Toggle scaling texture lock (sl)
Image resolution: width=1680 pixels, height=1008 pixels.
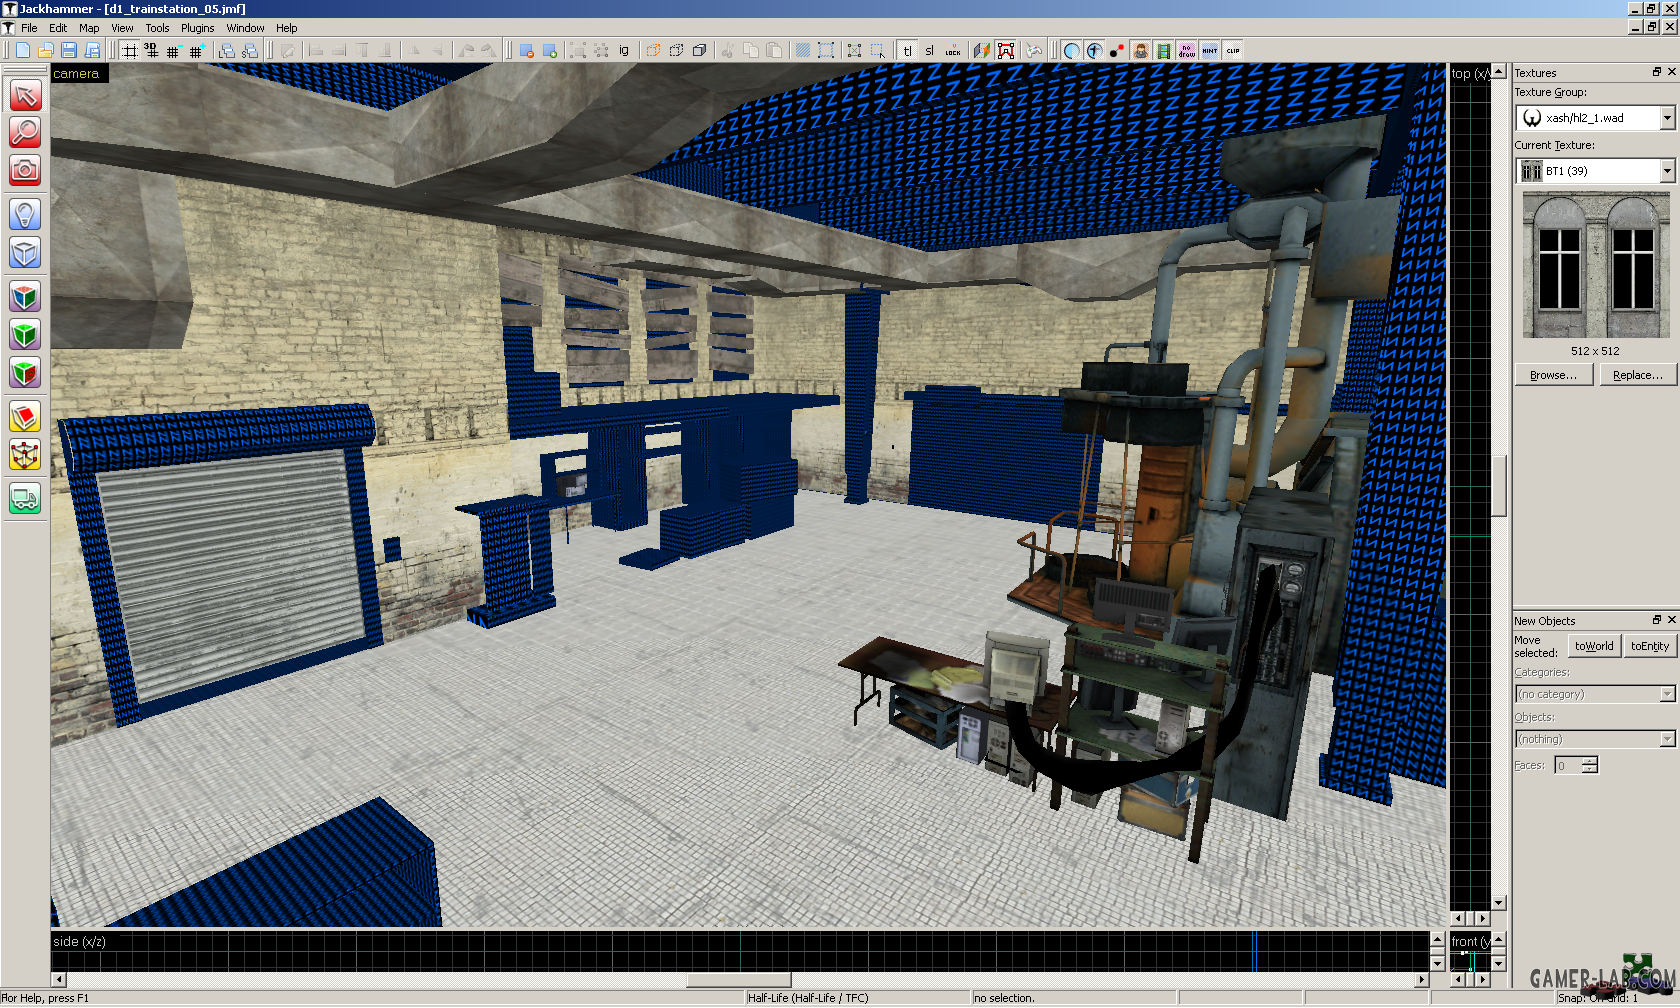click(x=930, y=50)
